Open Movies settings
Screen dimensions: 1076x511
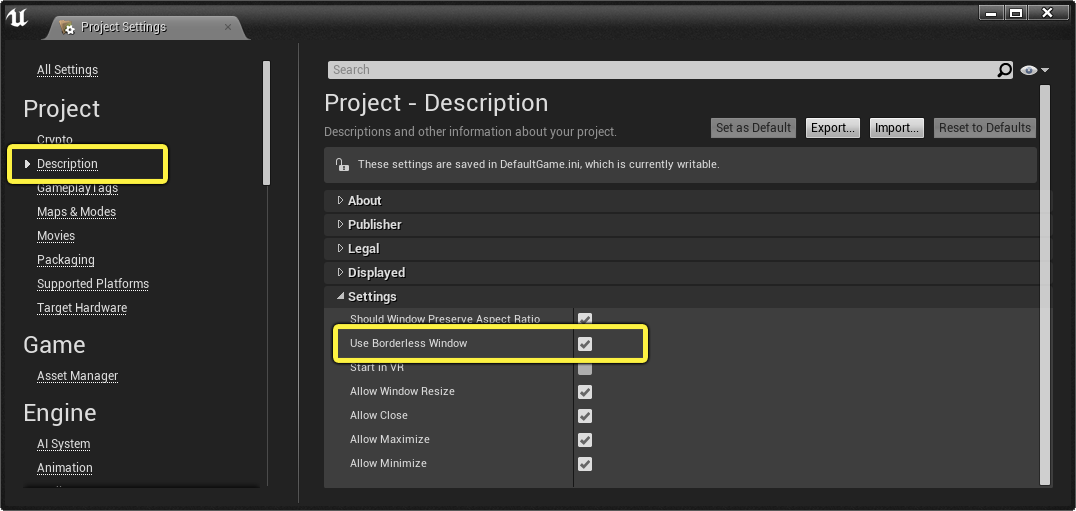click(56, 236)
